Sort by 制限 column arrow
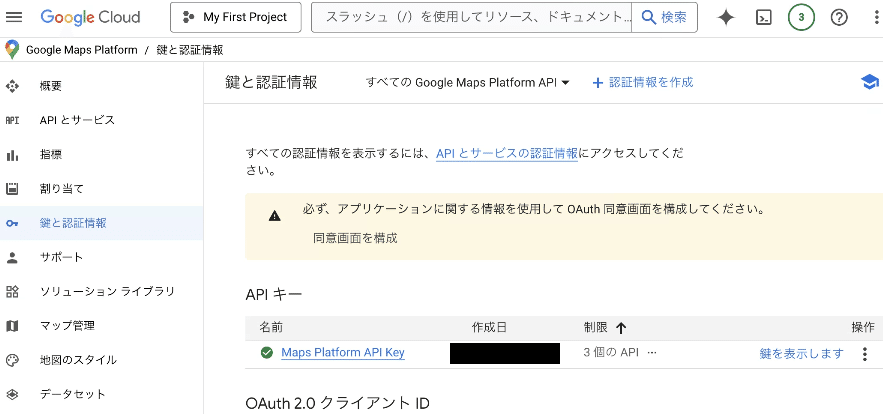Viewport: 883px width, 414px height. point(621,327)
